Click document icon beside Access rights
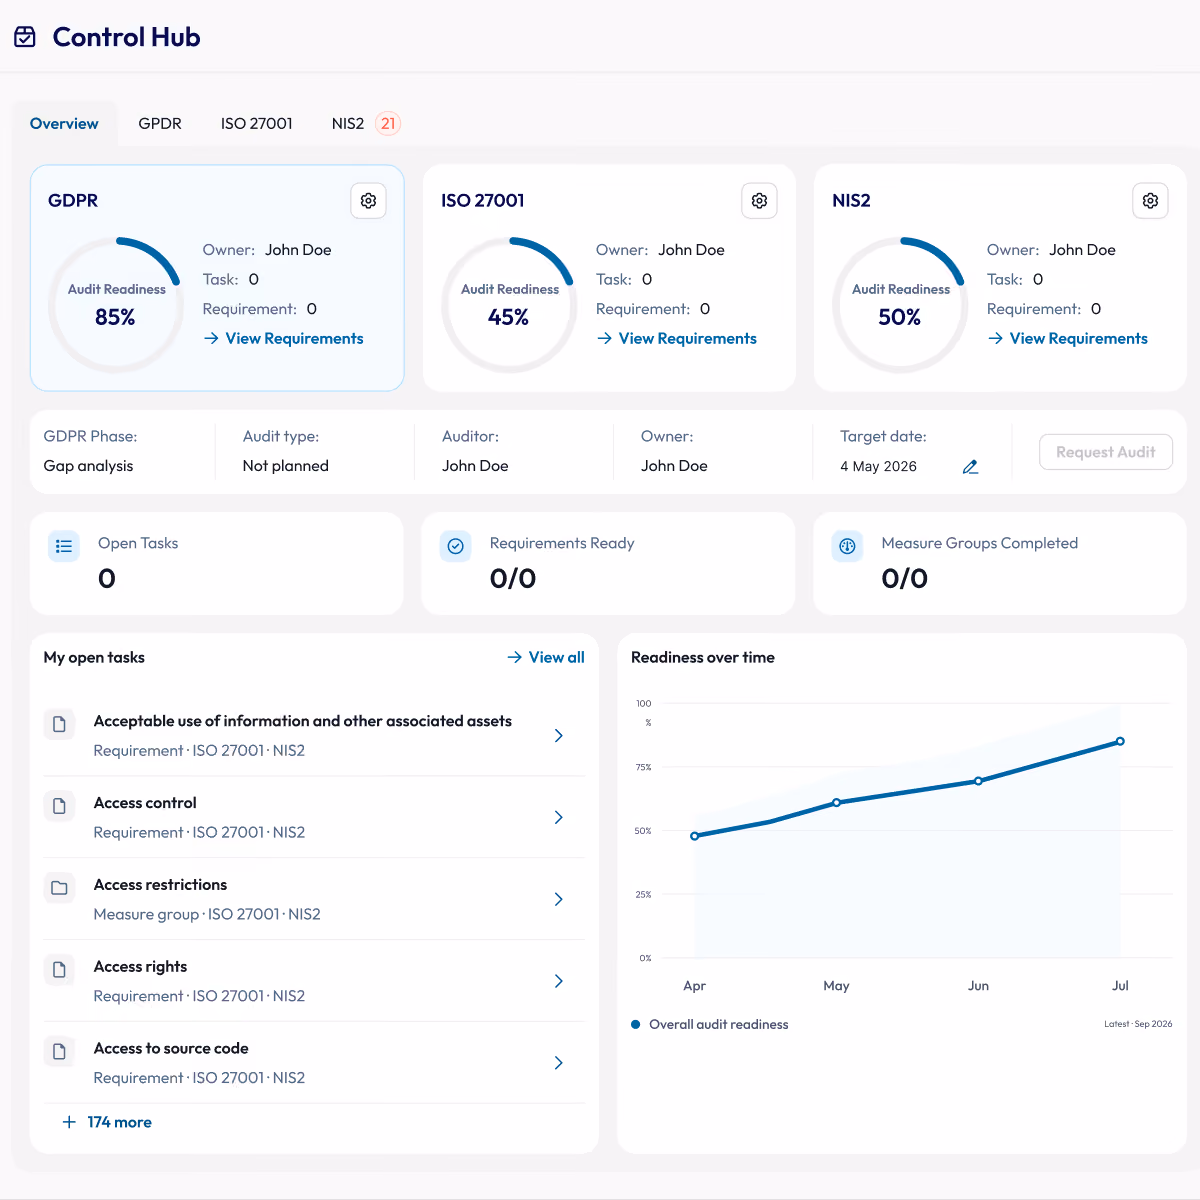This screenshot has width=1200, height=1200. pos(59,970)
